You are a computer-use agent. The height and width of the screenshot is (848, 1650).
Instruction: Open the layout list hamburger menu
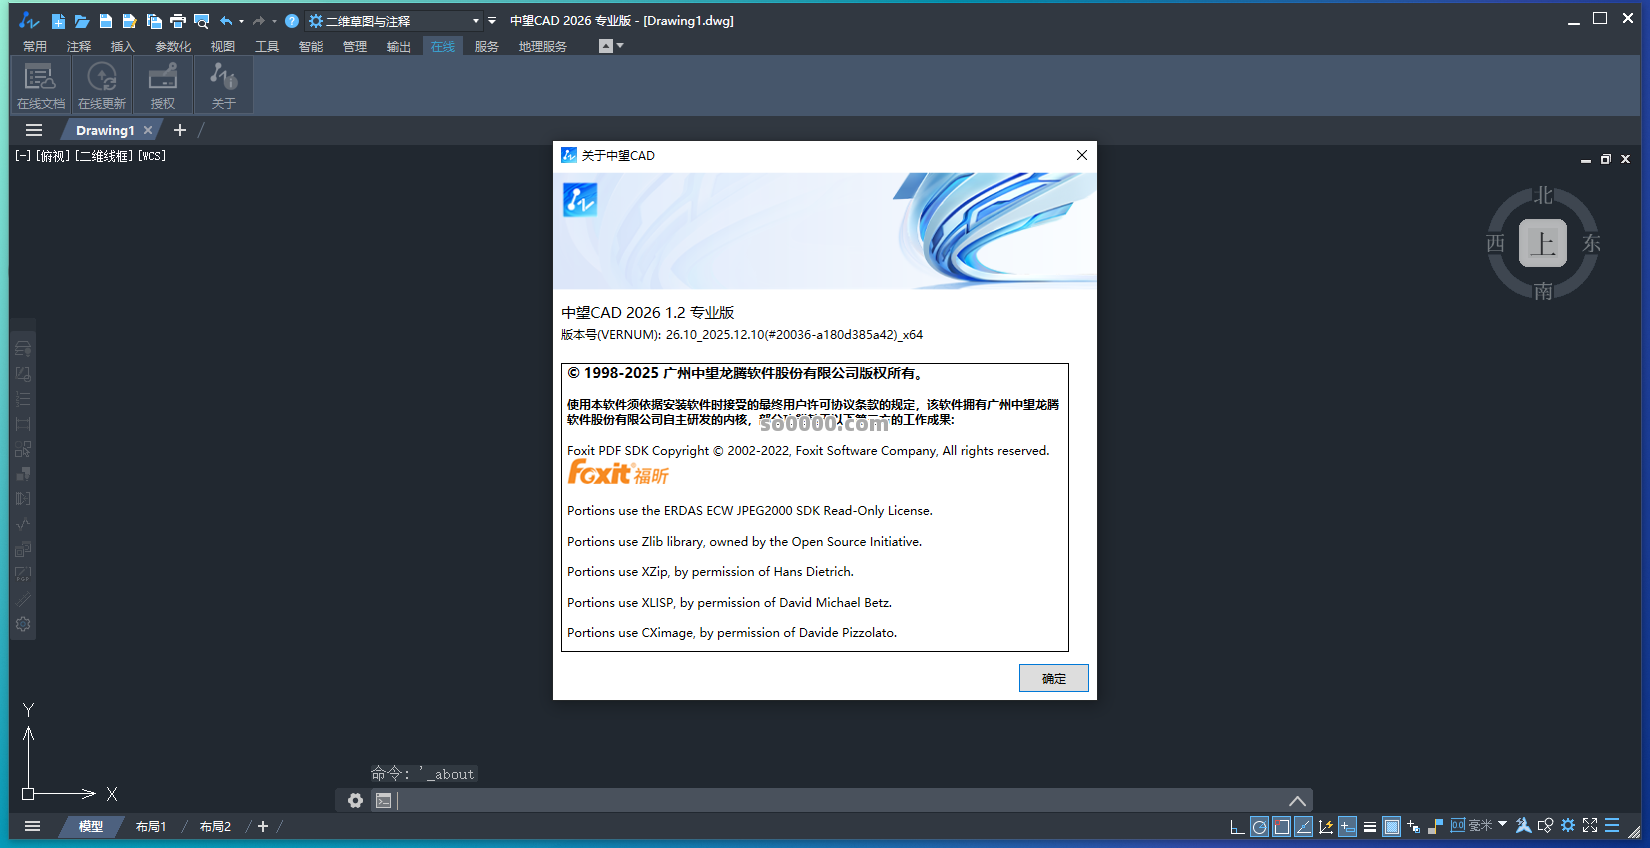pyautogui.click(x=33, y=826)
